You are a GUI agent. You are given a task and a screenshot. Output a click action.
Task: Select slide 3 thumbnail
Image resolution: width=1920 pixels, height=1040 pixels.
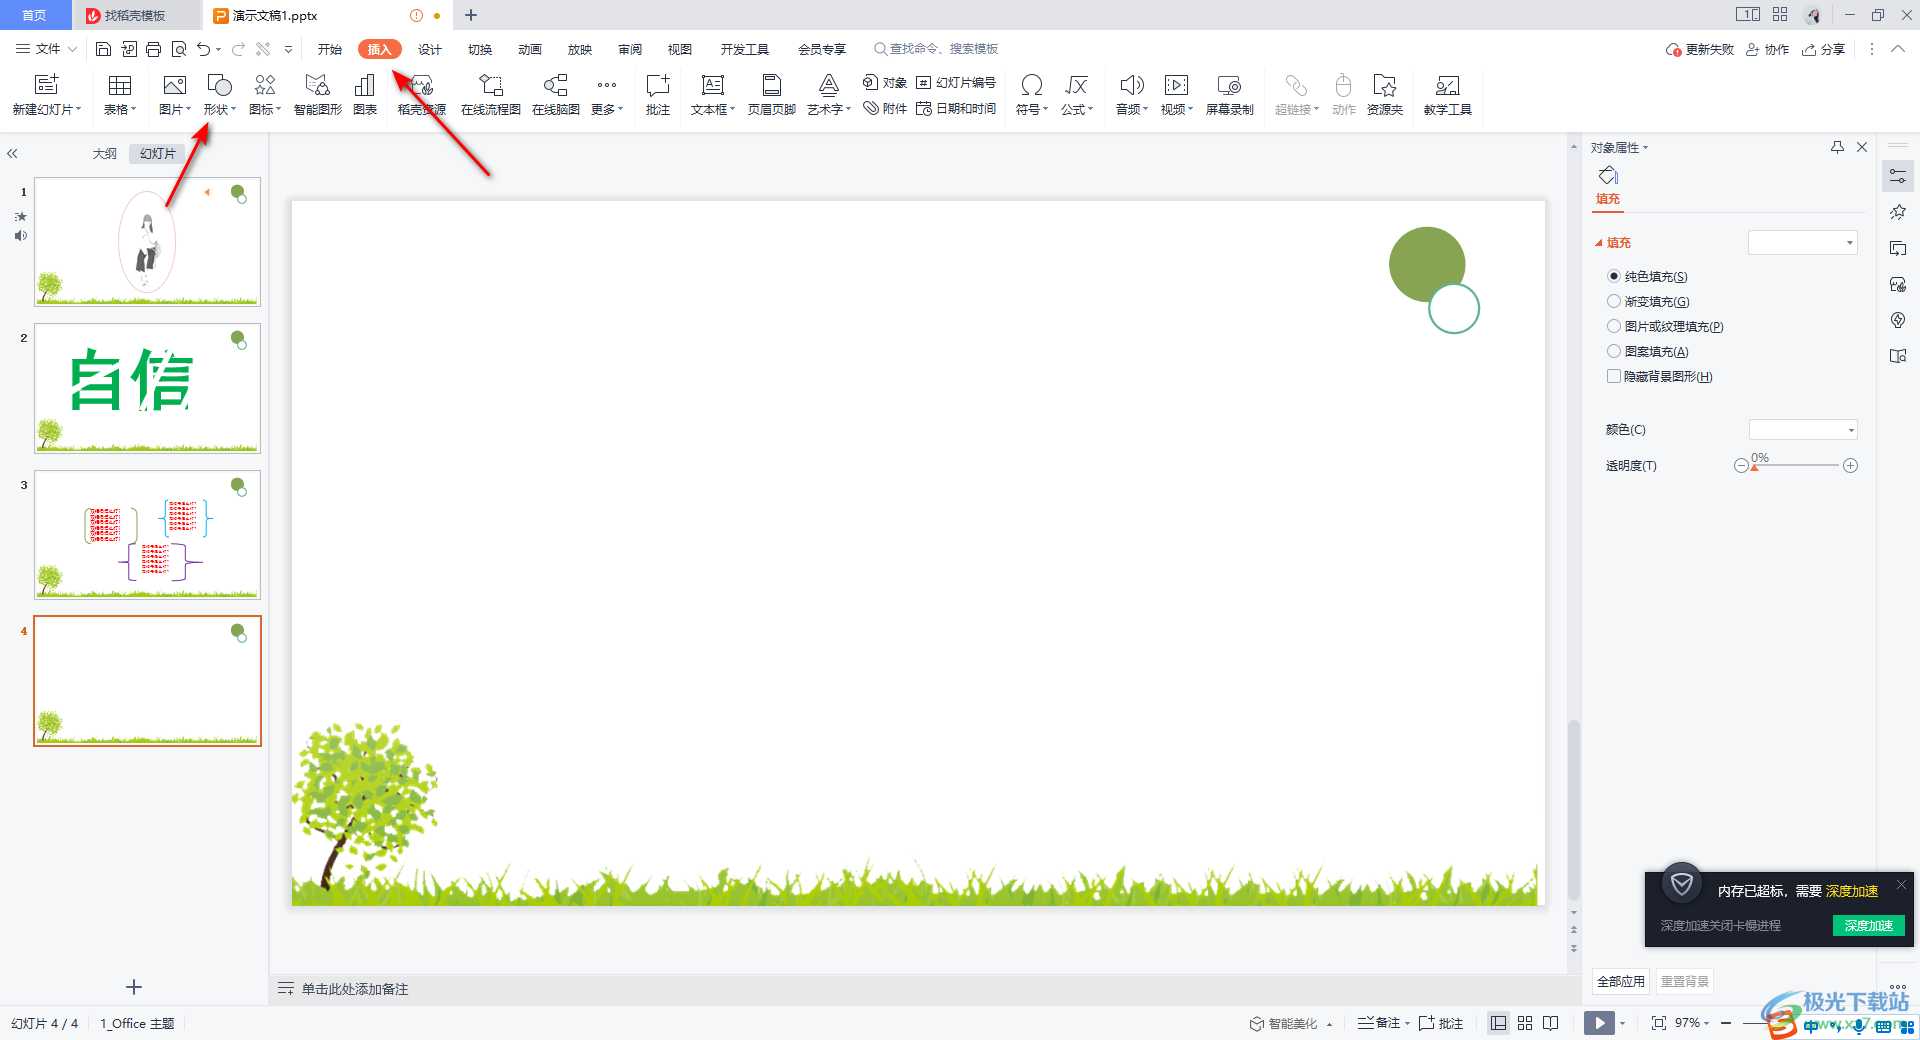pyautogui.click(x=147, y=535)
